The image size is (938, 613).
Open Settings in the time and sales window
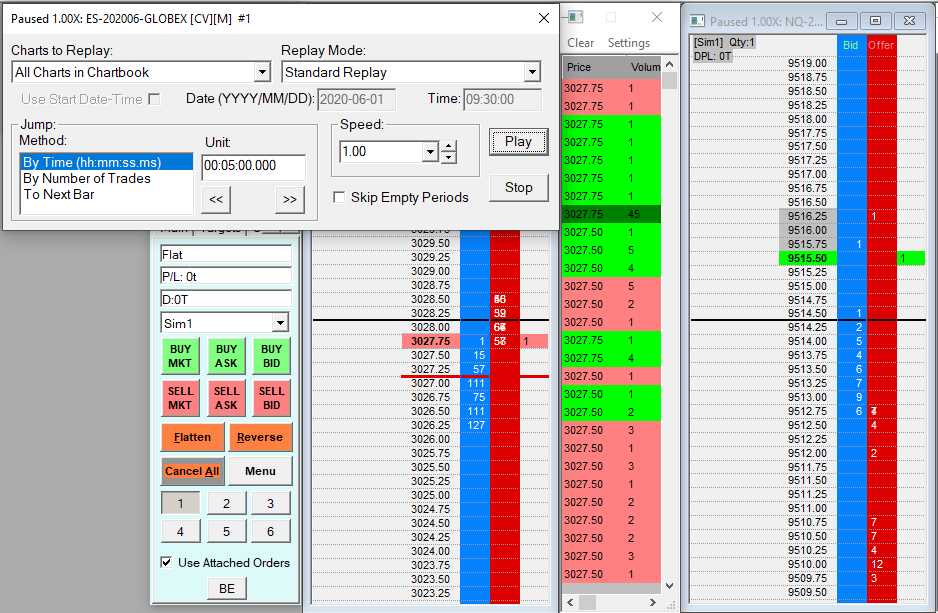click(629, 43)
